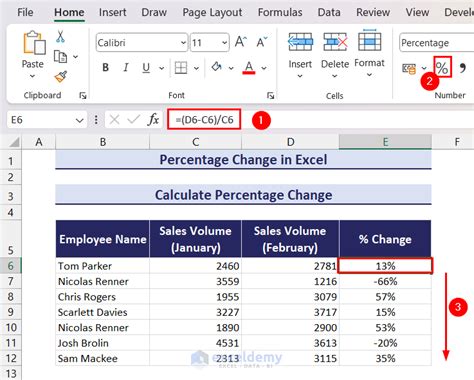The width and height of the screenshot is (474, 380).
Task: Click Increase Font Size icon
Action: click(x=241, y=42)
